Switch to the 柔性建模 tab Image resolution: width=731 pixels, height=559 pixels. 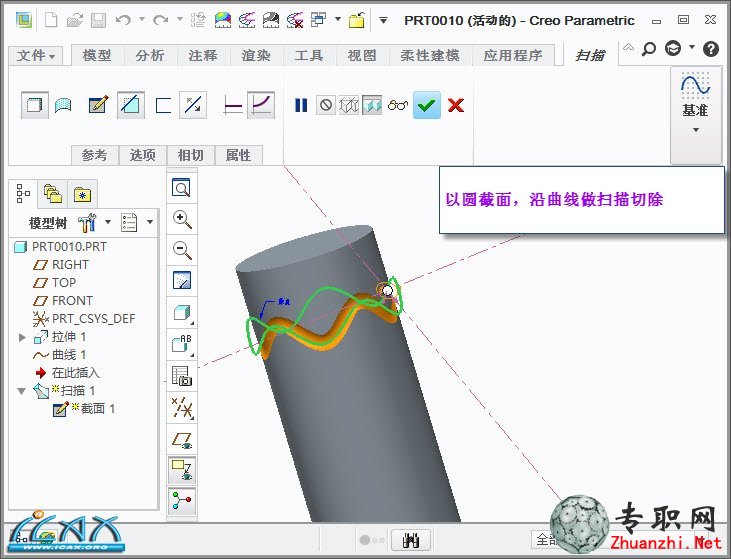point(430,55)
